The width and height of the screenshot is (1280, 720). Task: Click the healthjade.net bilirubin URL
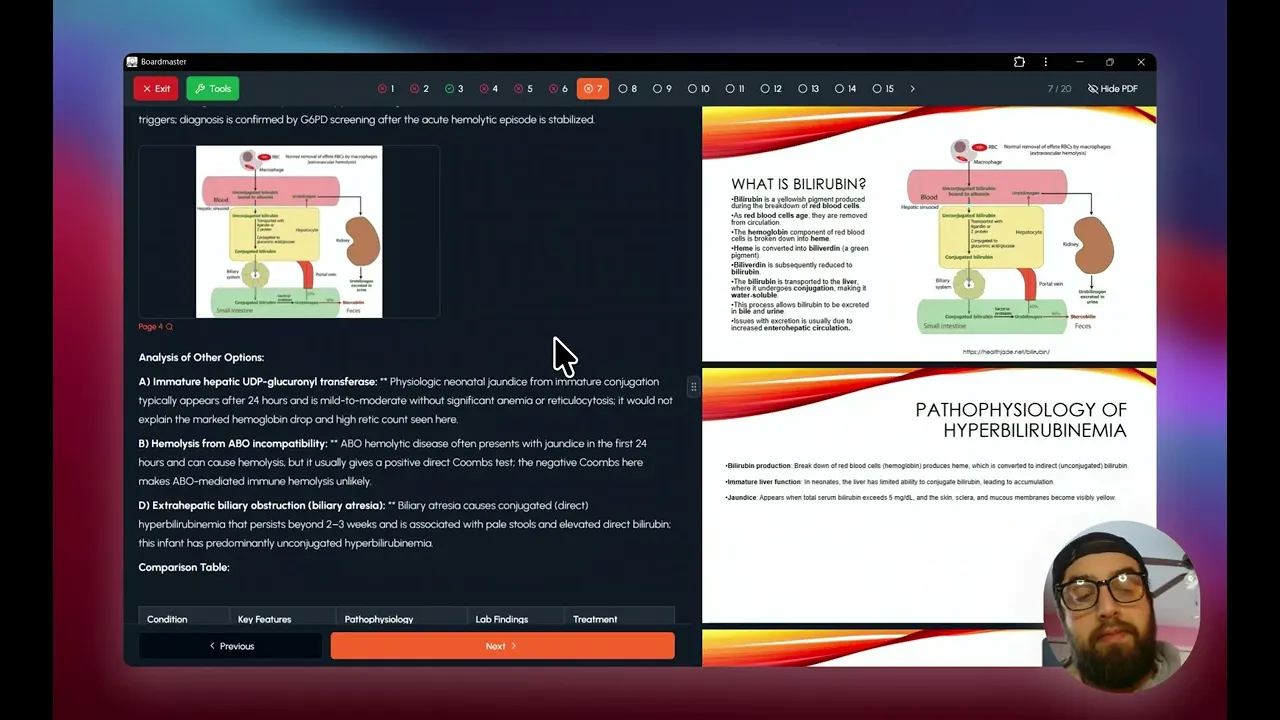[x=1006, y=352]
